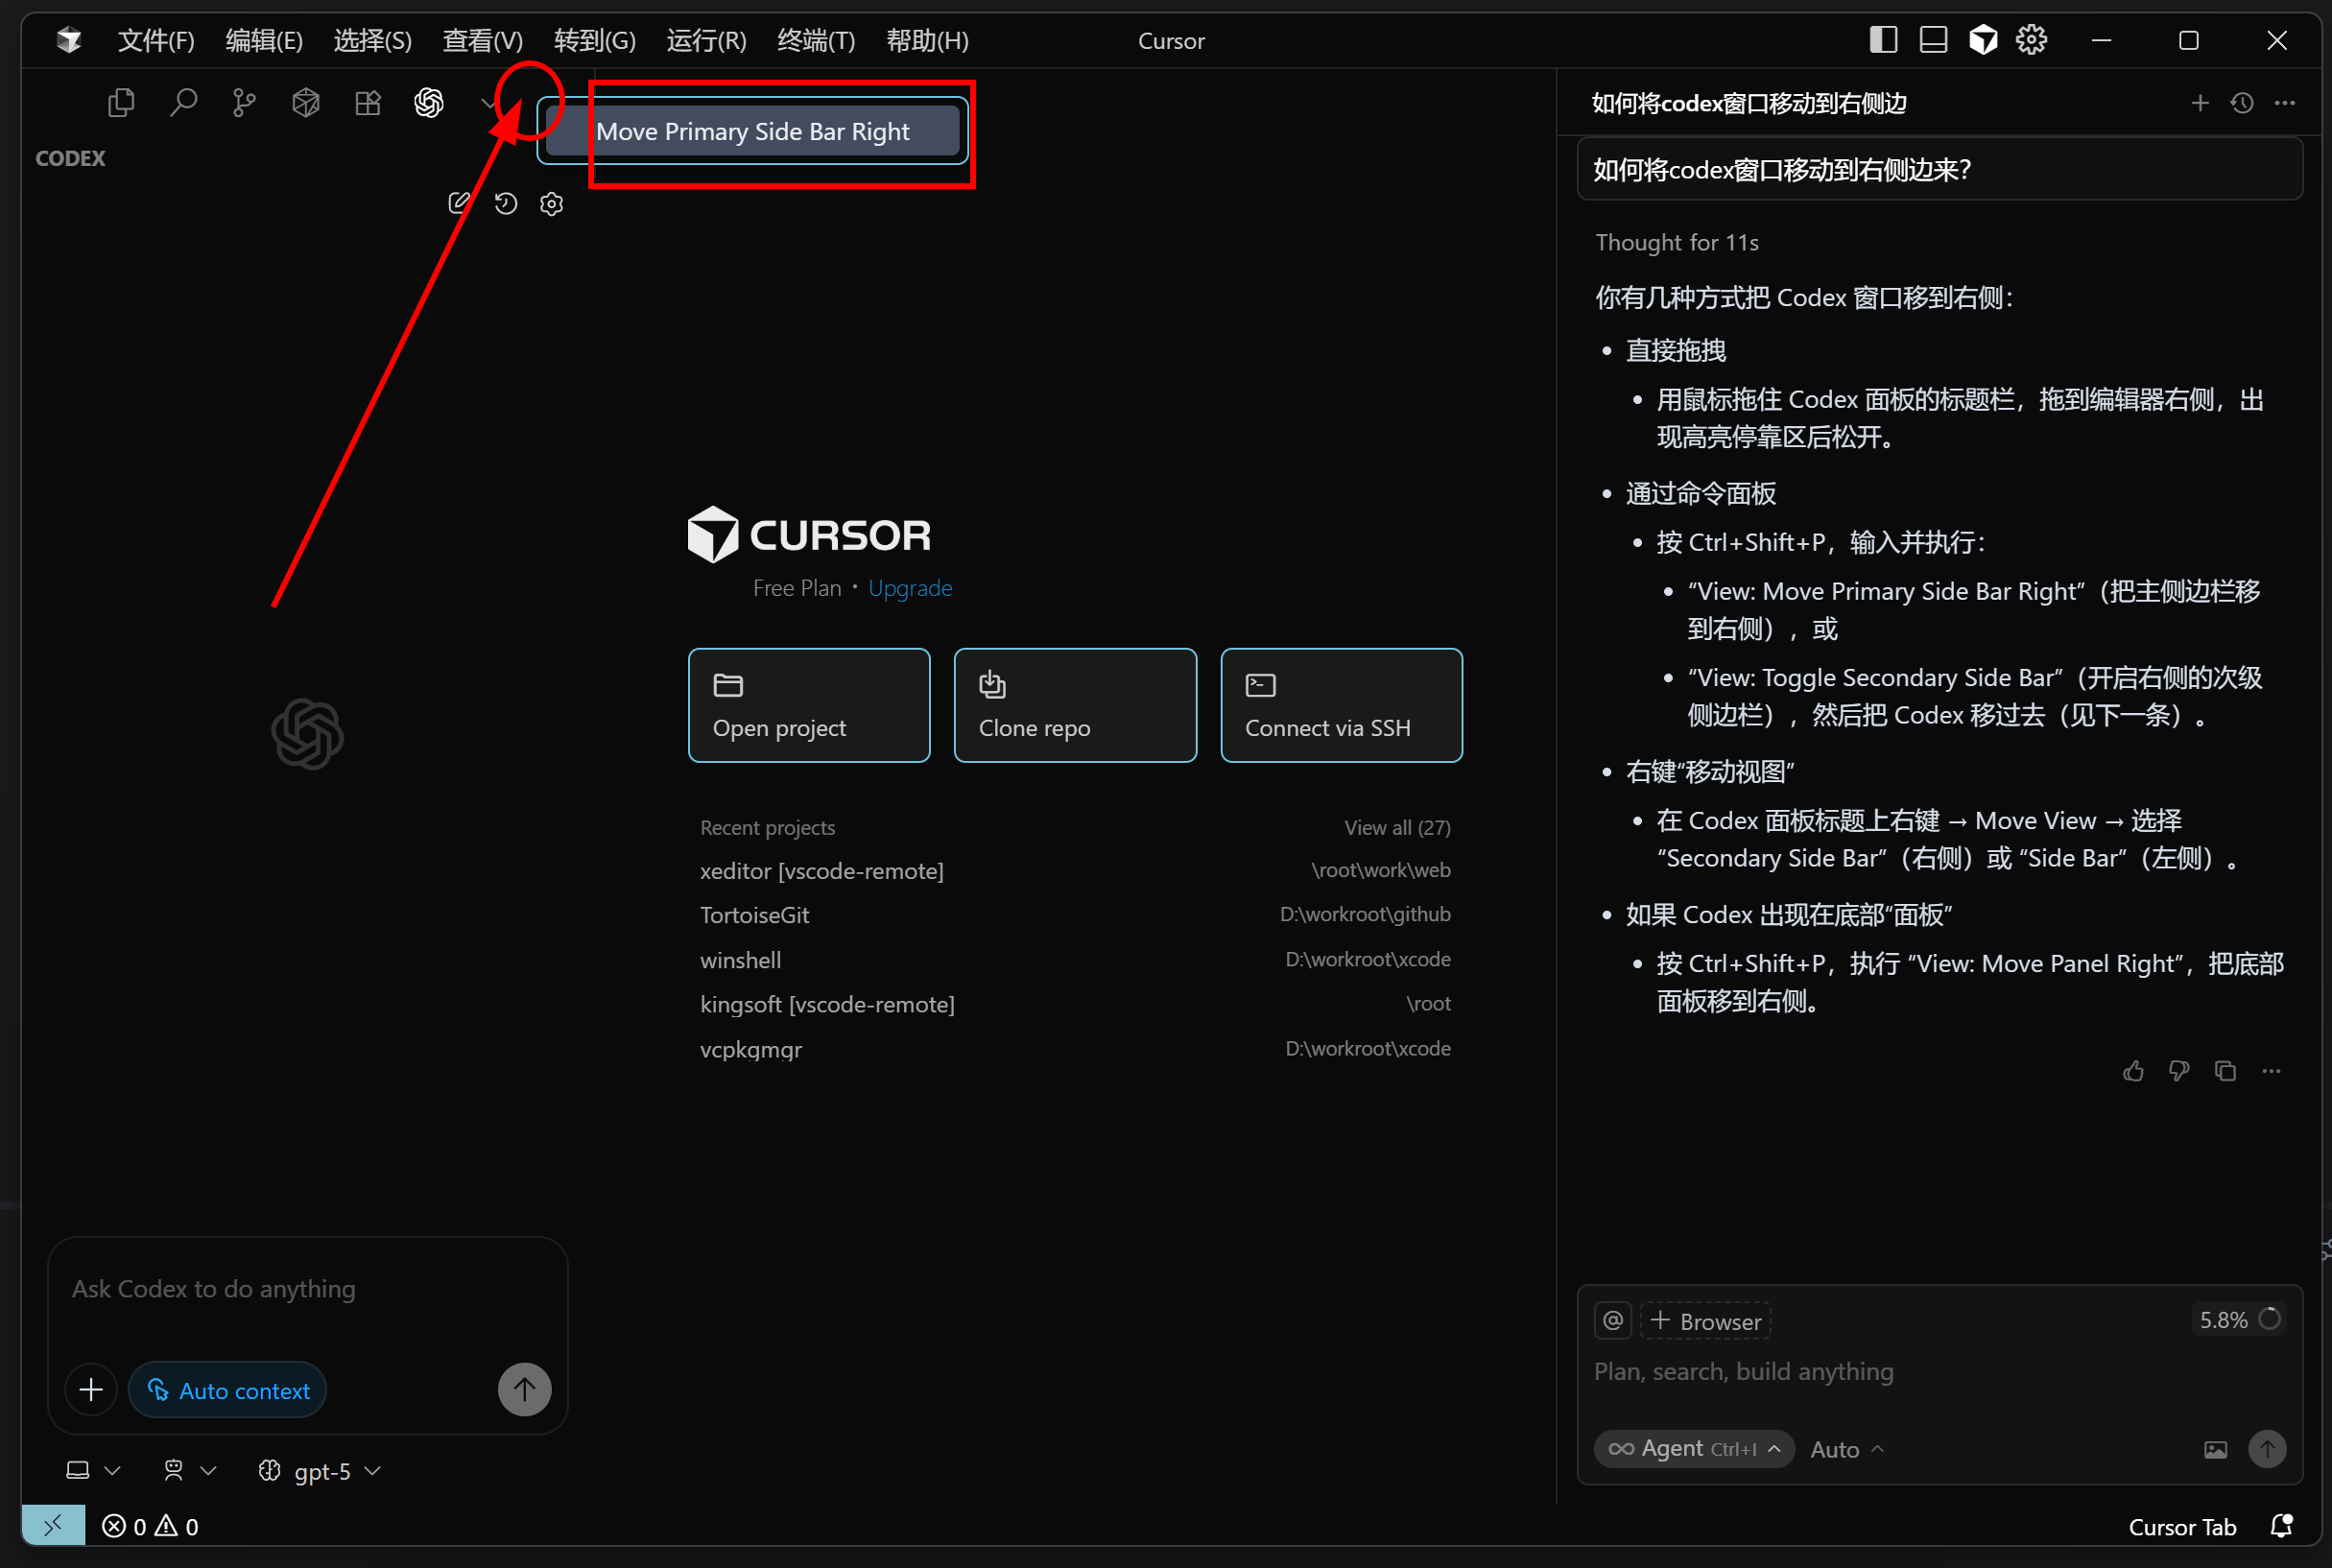Expand activity bar overflow chevron
The image size is (2332, 1568).
tap(489, 102)
